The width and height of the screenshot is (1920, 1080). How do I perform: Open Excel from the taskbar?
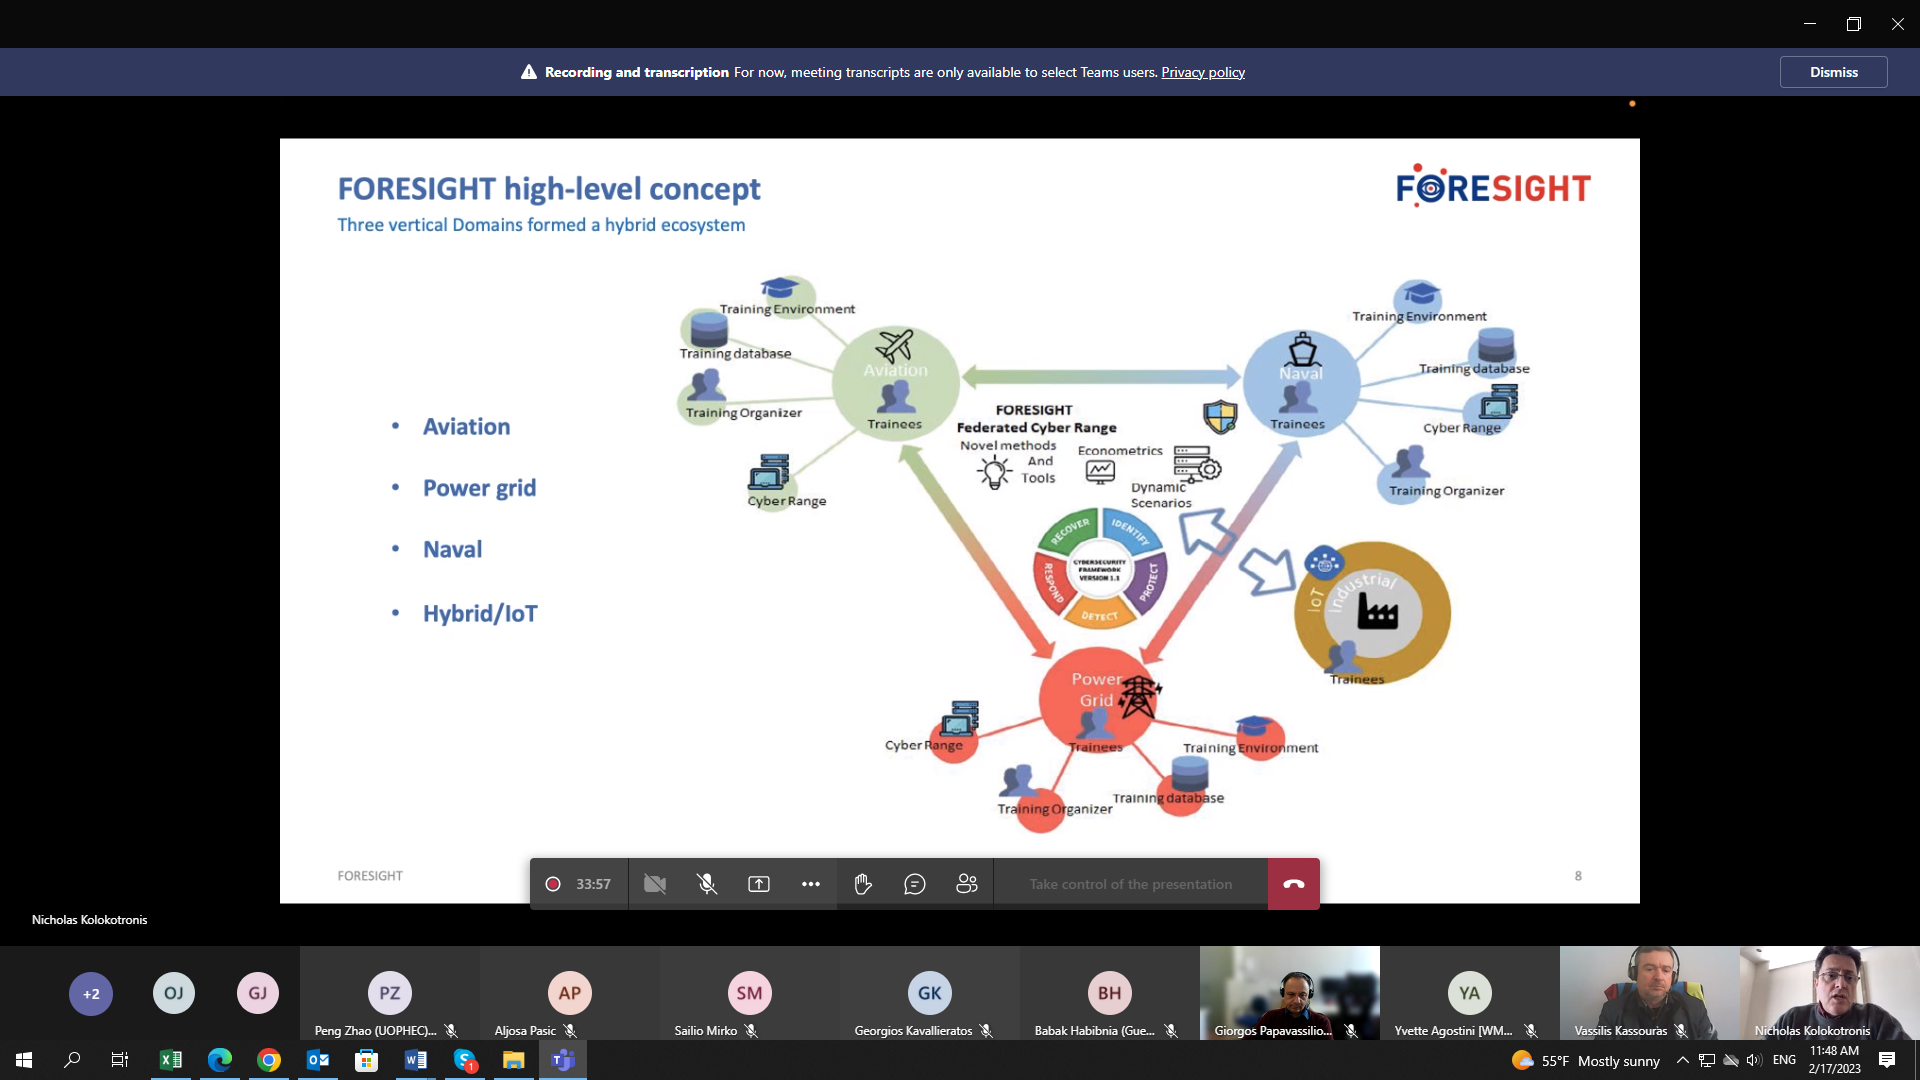(171, 1060)
